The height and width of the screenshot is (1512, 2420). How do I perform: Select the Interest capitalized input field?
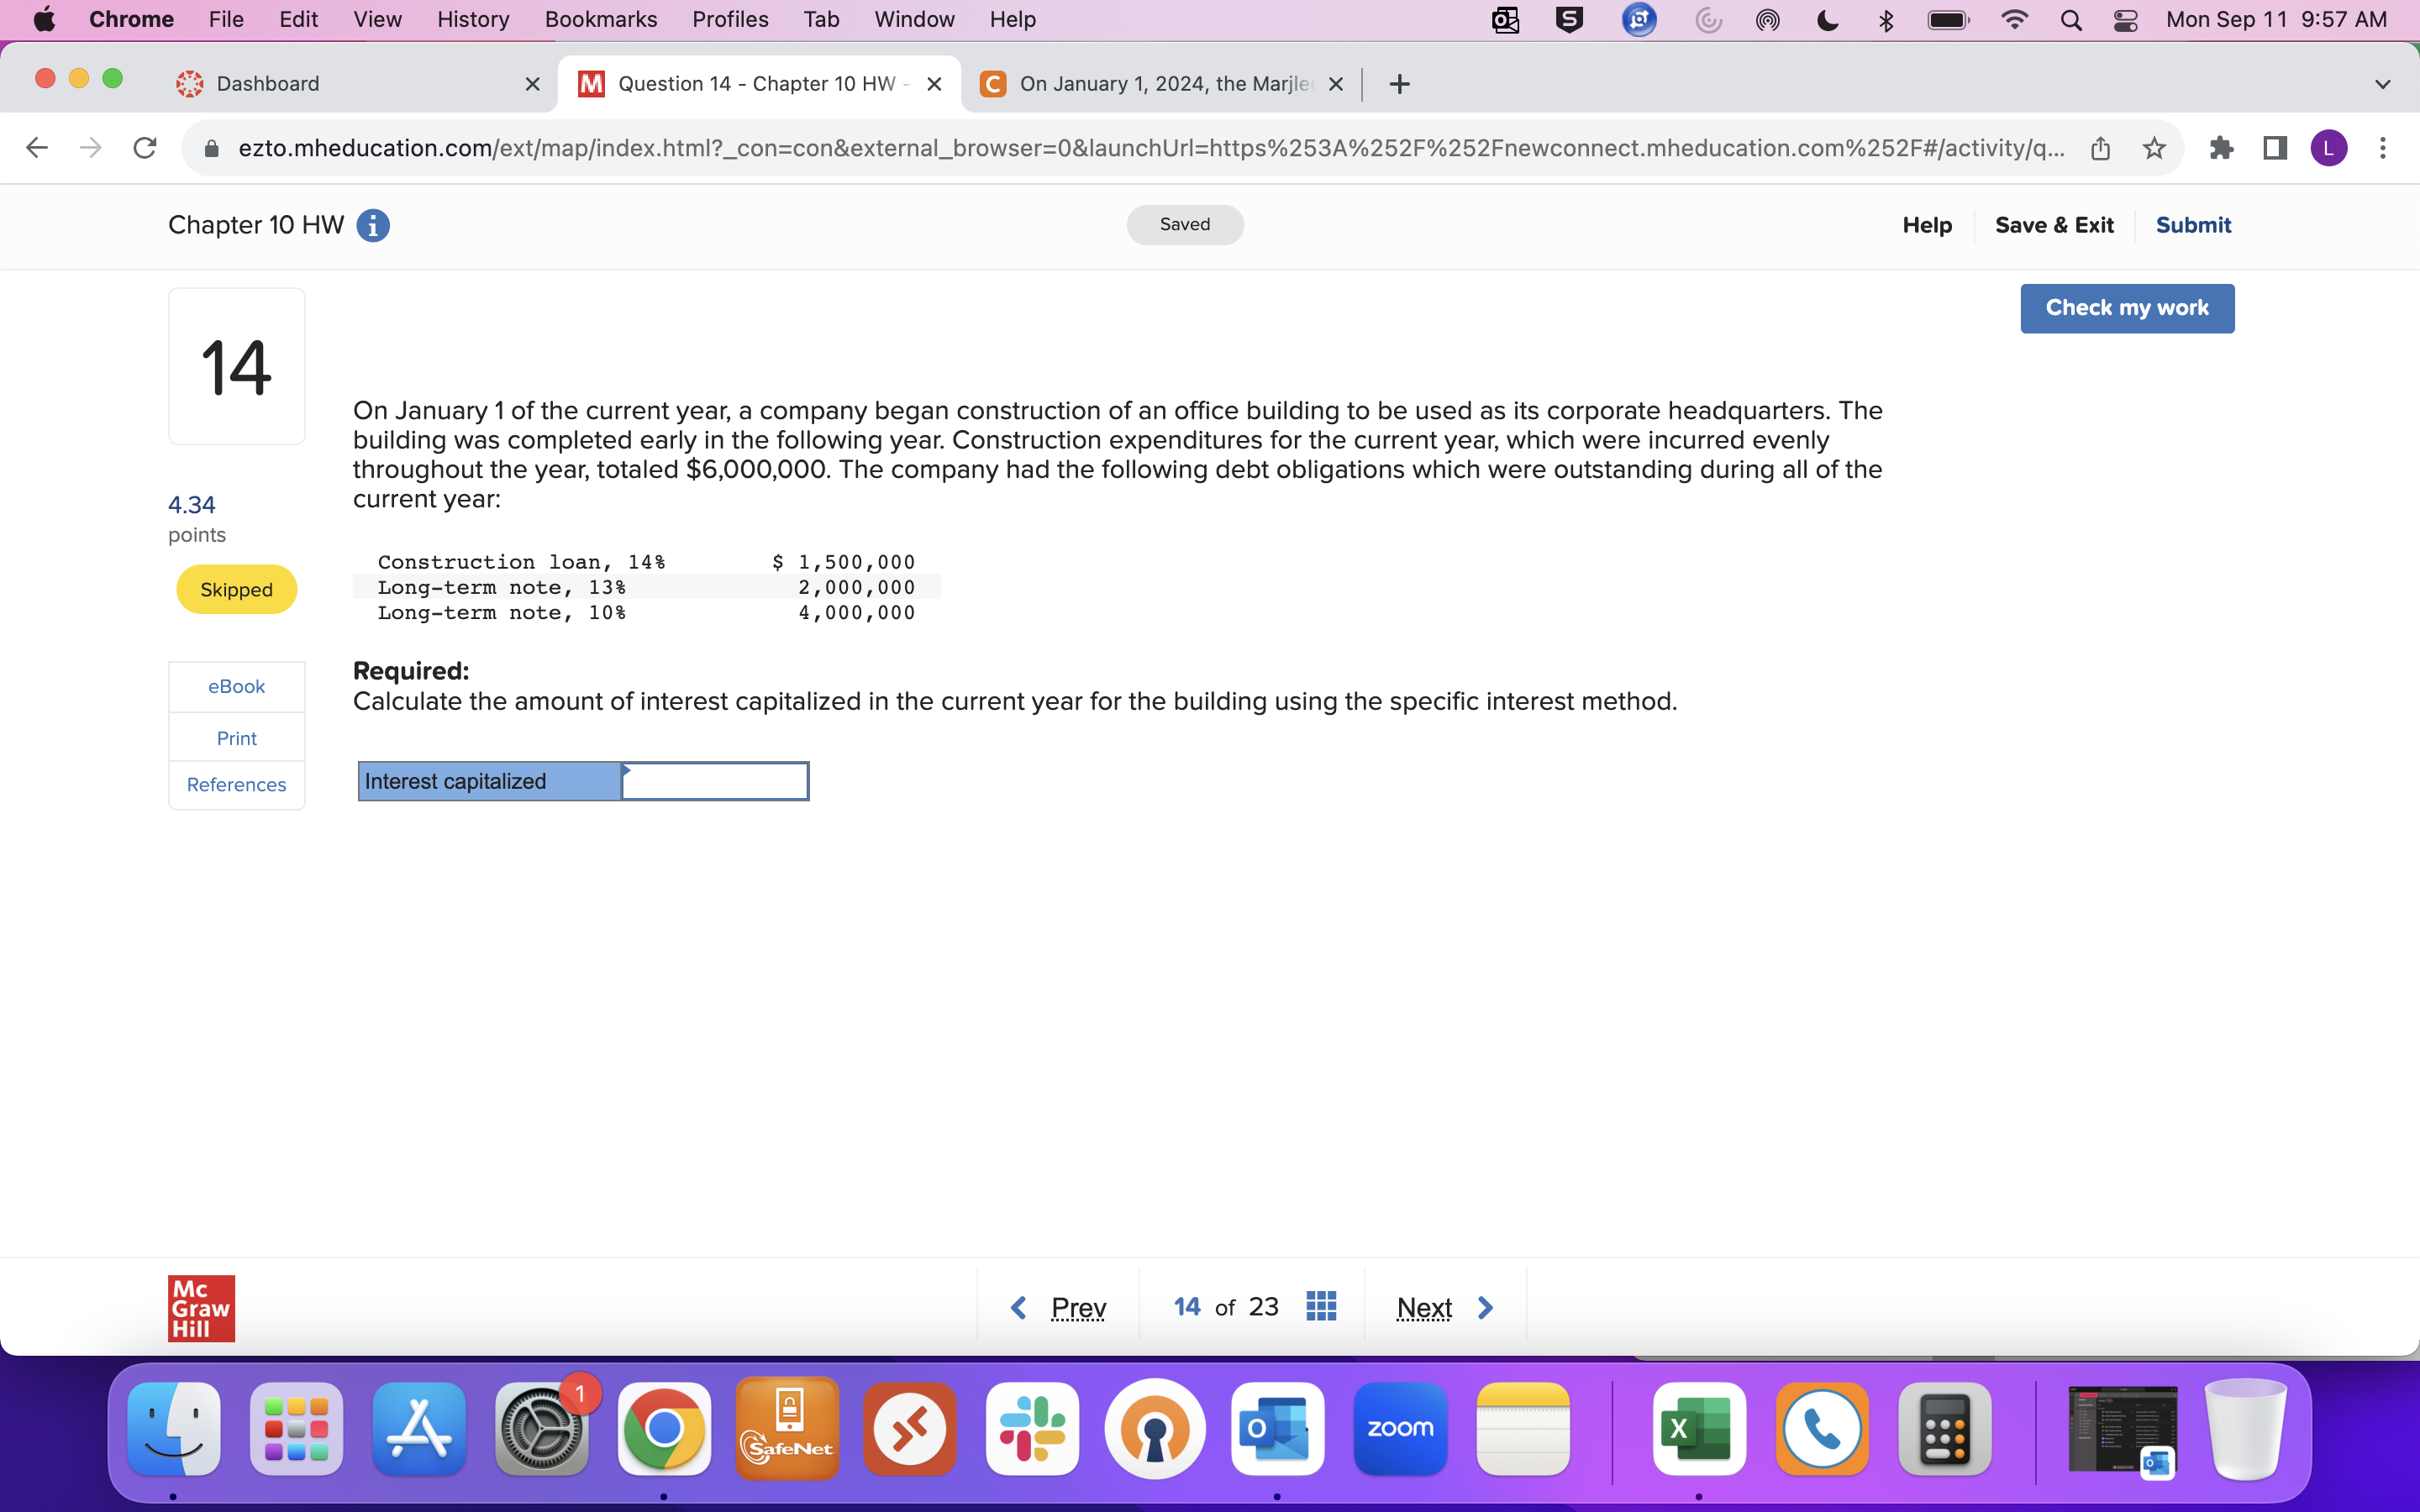(716, 779)
